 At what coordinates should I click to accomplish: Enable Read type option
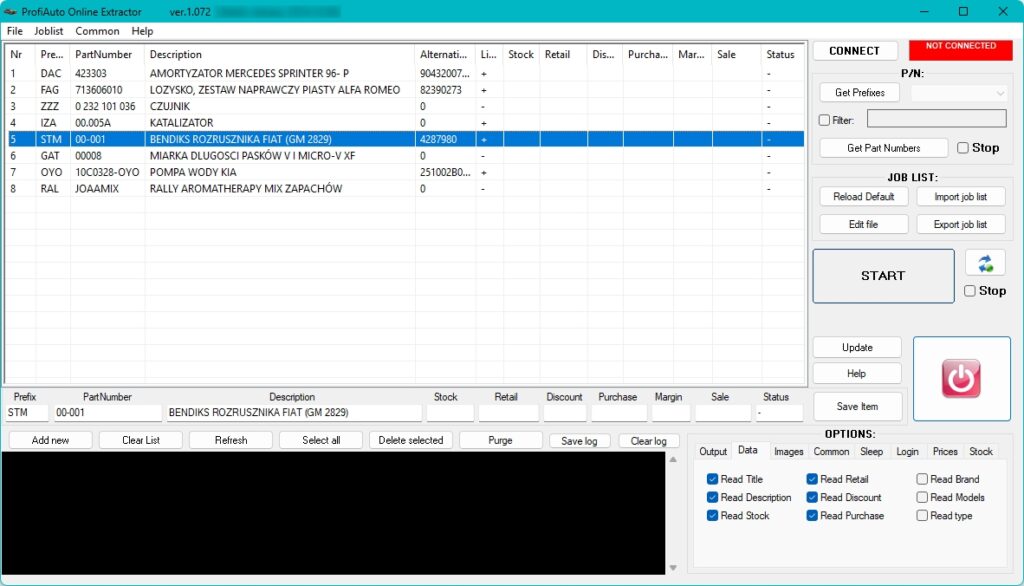tap(922, 515)
